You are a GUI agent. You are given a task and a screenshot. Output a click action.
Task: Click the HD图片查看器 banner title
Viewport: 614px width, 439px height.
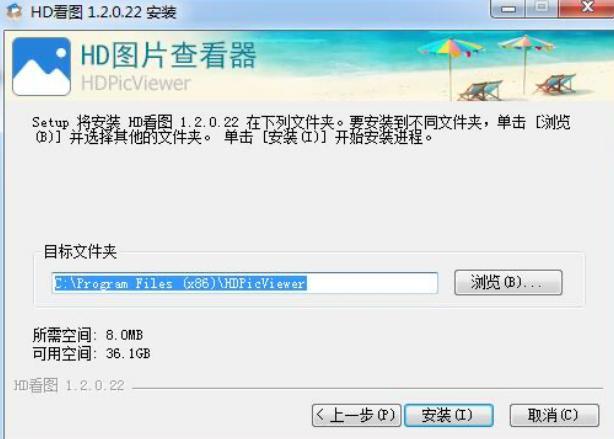168,56
